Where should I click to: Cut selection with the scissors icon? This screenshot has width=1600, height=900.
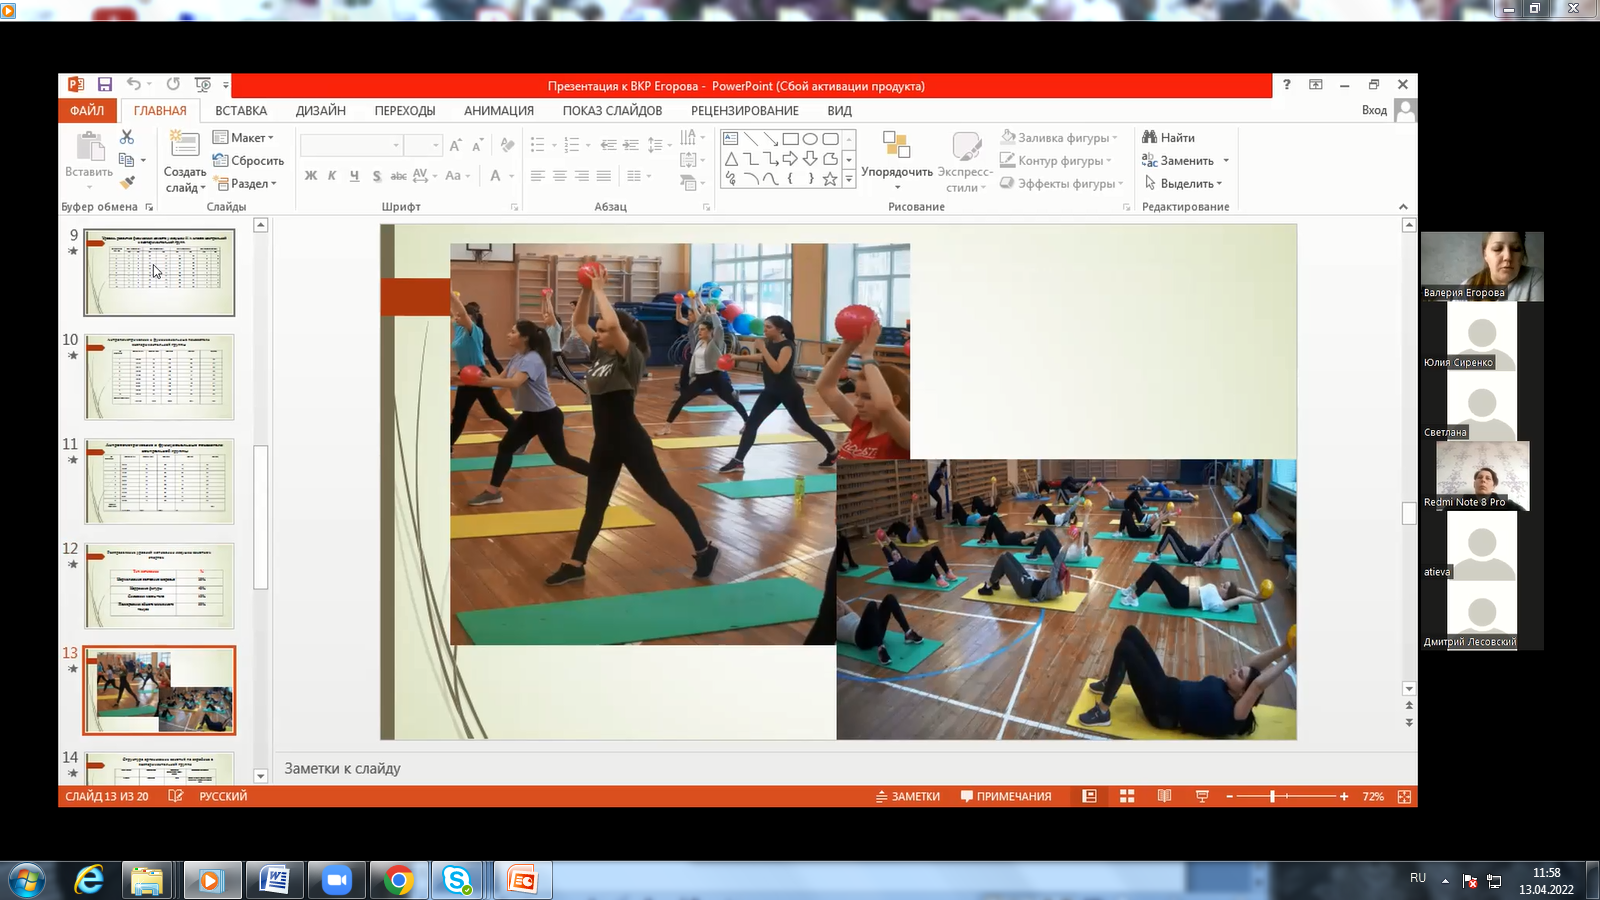127,137
